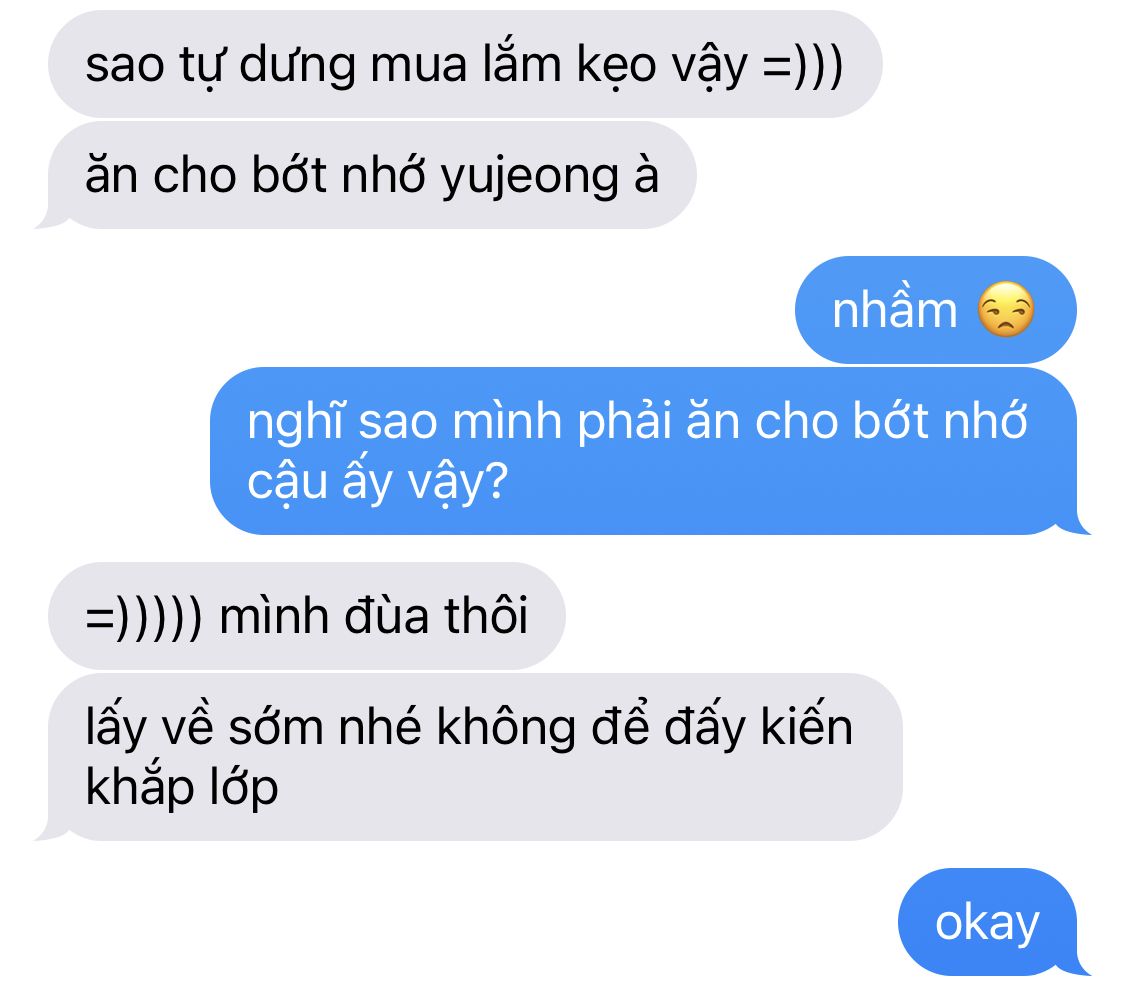
Task: Tap the 'ăn cho bớt nhớ yujeong à' bubble
Action: [x=372, y=175]
